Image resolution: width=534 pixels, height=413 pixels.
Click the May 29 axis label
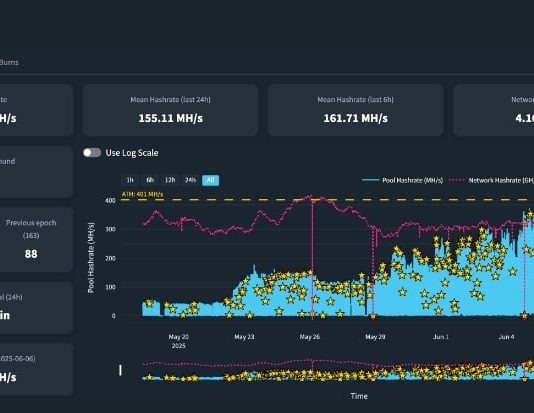click(x=375, y=337)
